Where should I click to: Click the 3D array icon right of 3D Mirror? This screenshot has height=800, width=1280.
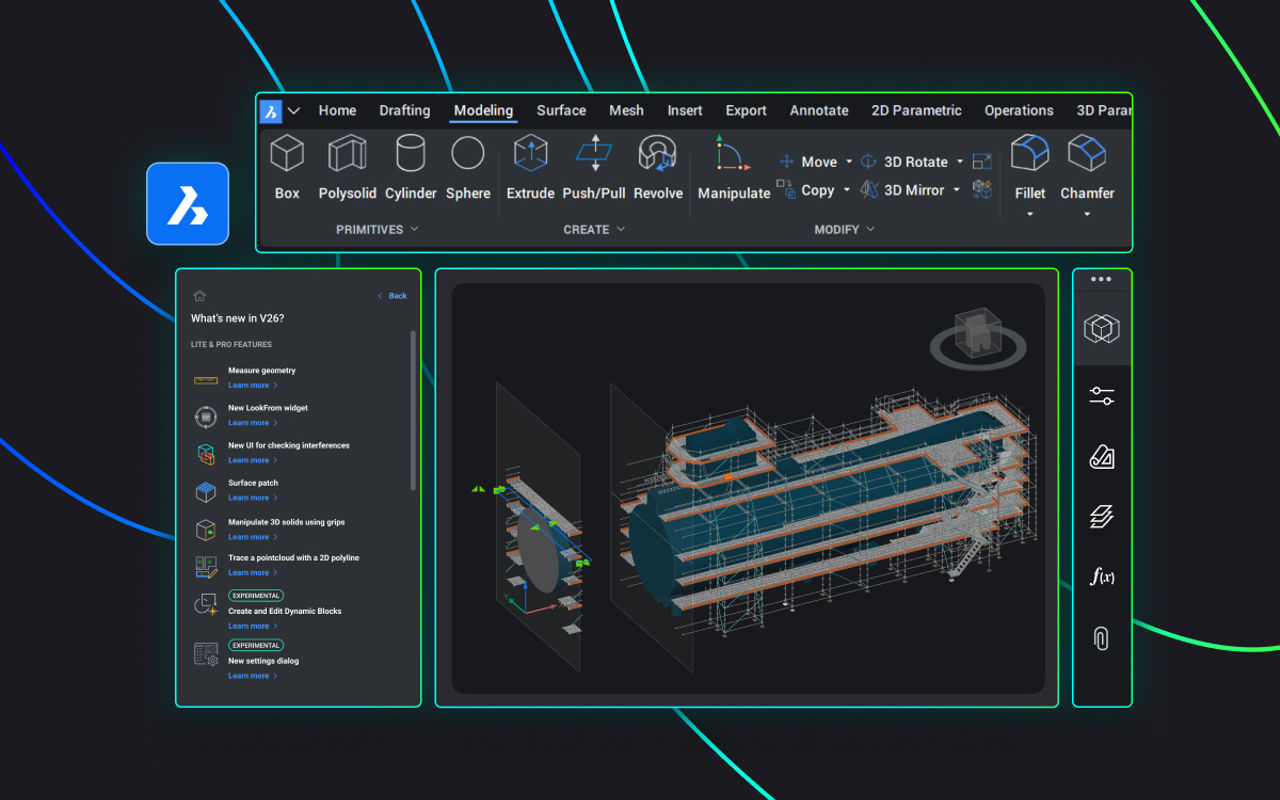coord(981,188)
